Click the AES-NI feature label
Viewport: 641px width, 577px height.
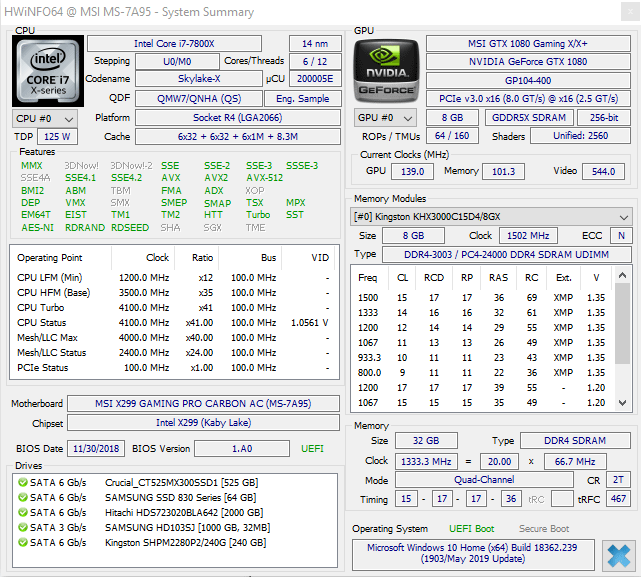pos(37,227)
